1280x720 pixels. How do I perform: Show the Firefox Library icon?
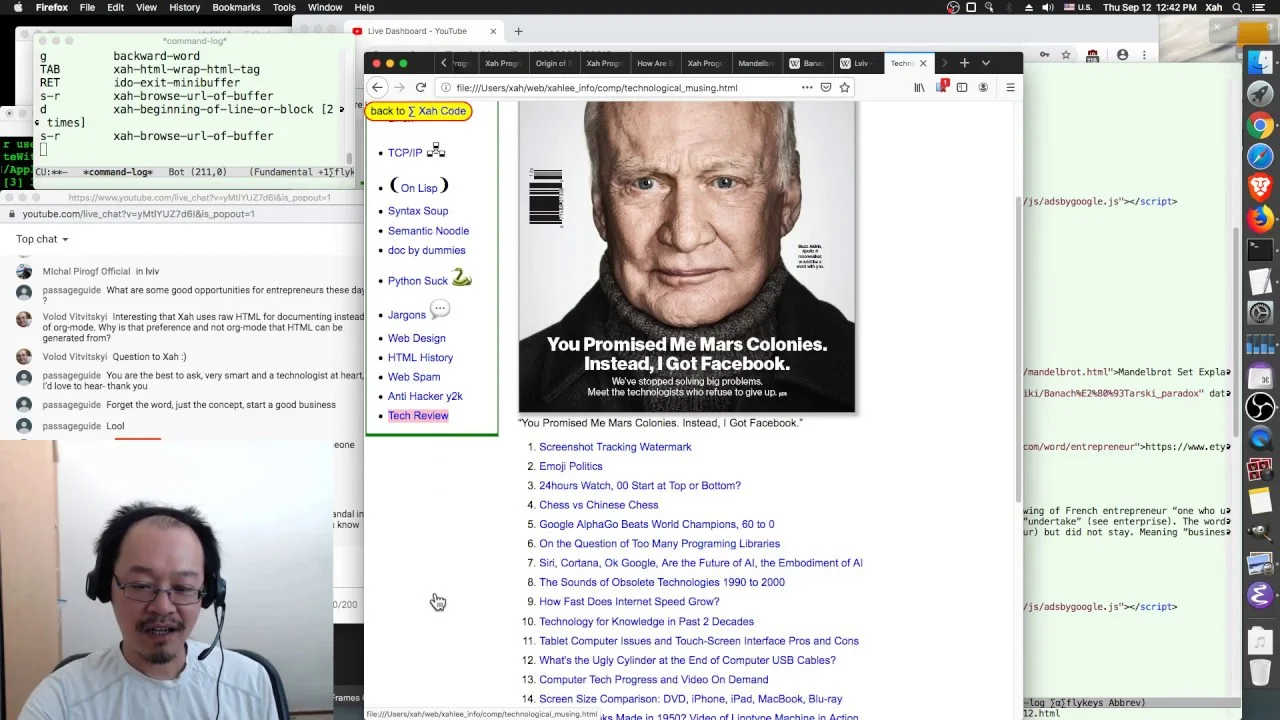pos(919,88)
